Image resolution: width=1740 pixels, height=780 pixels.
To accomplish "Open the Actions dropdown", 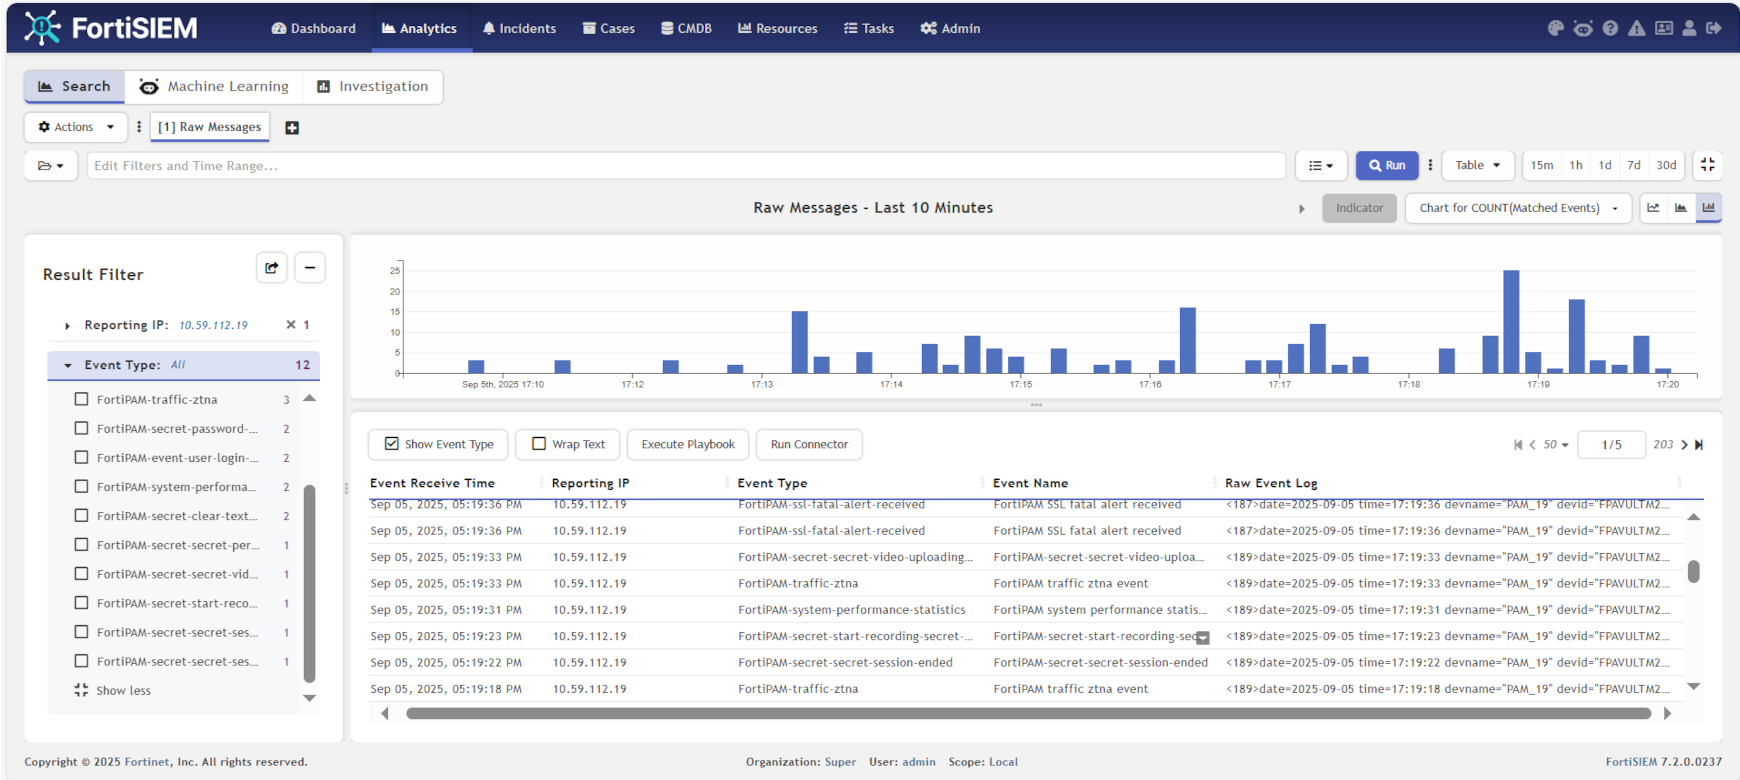I will coord(76,127).
